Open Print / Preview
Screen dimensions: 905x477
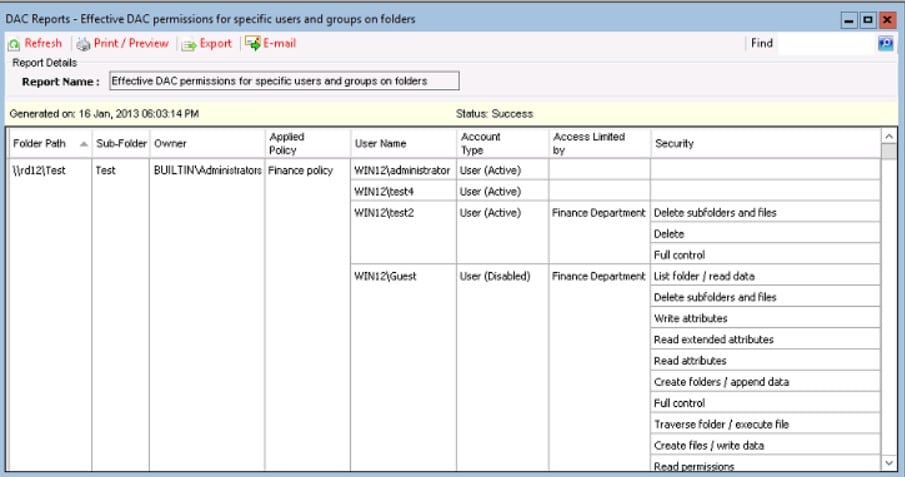click(131, 43)
